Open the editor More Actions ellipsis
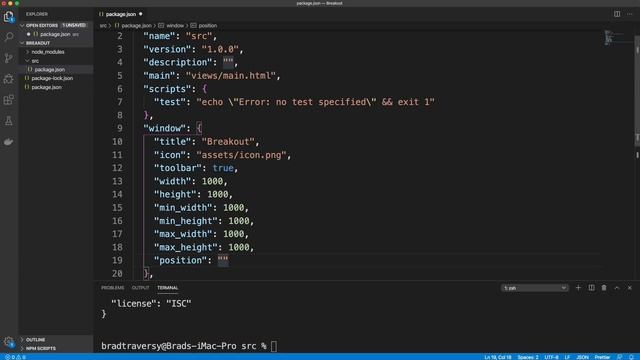Viewport: 640px width, 360px height. (x=630, y=14)
